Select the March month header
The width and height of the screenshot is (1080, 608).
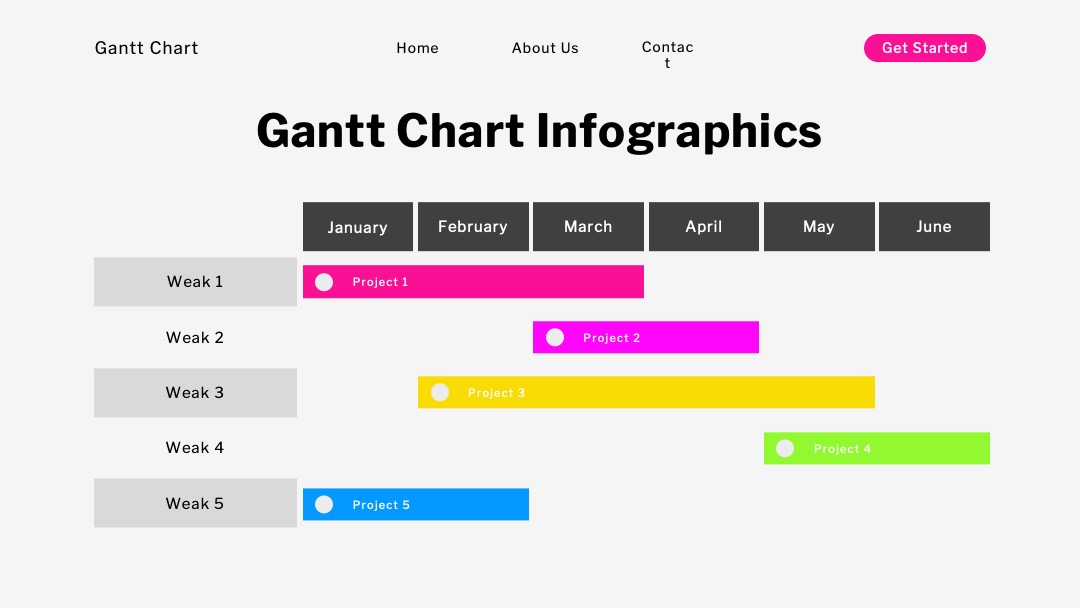(x=588, y=227)
